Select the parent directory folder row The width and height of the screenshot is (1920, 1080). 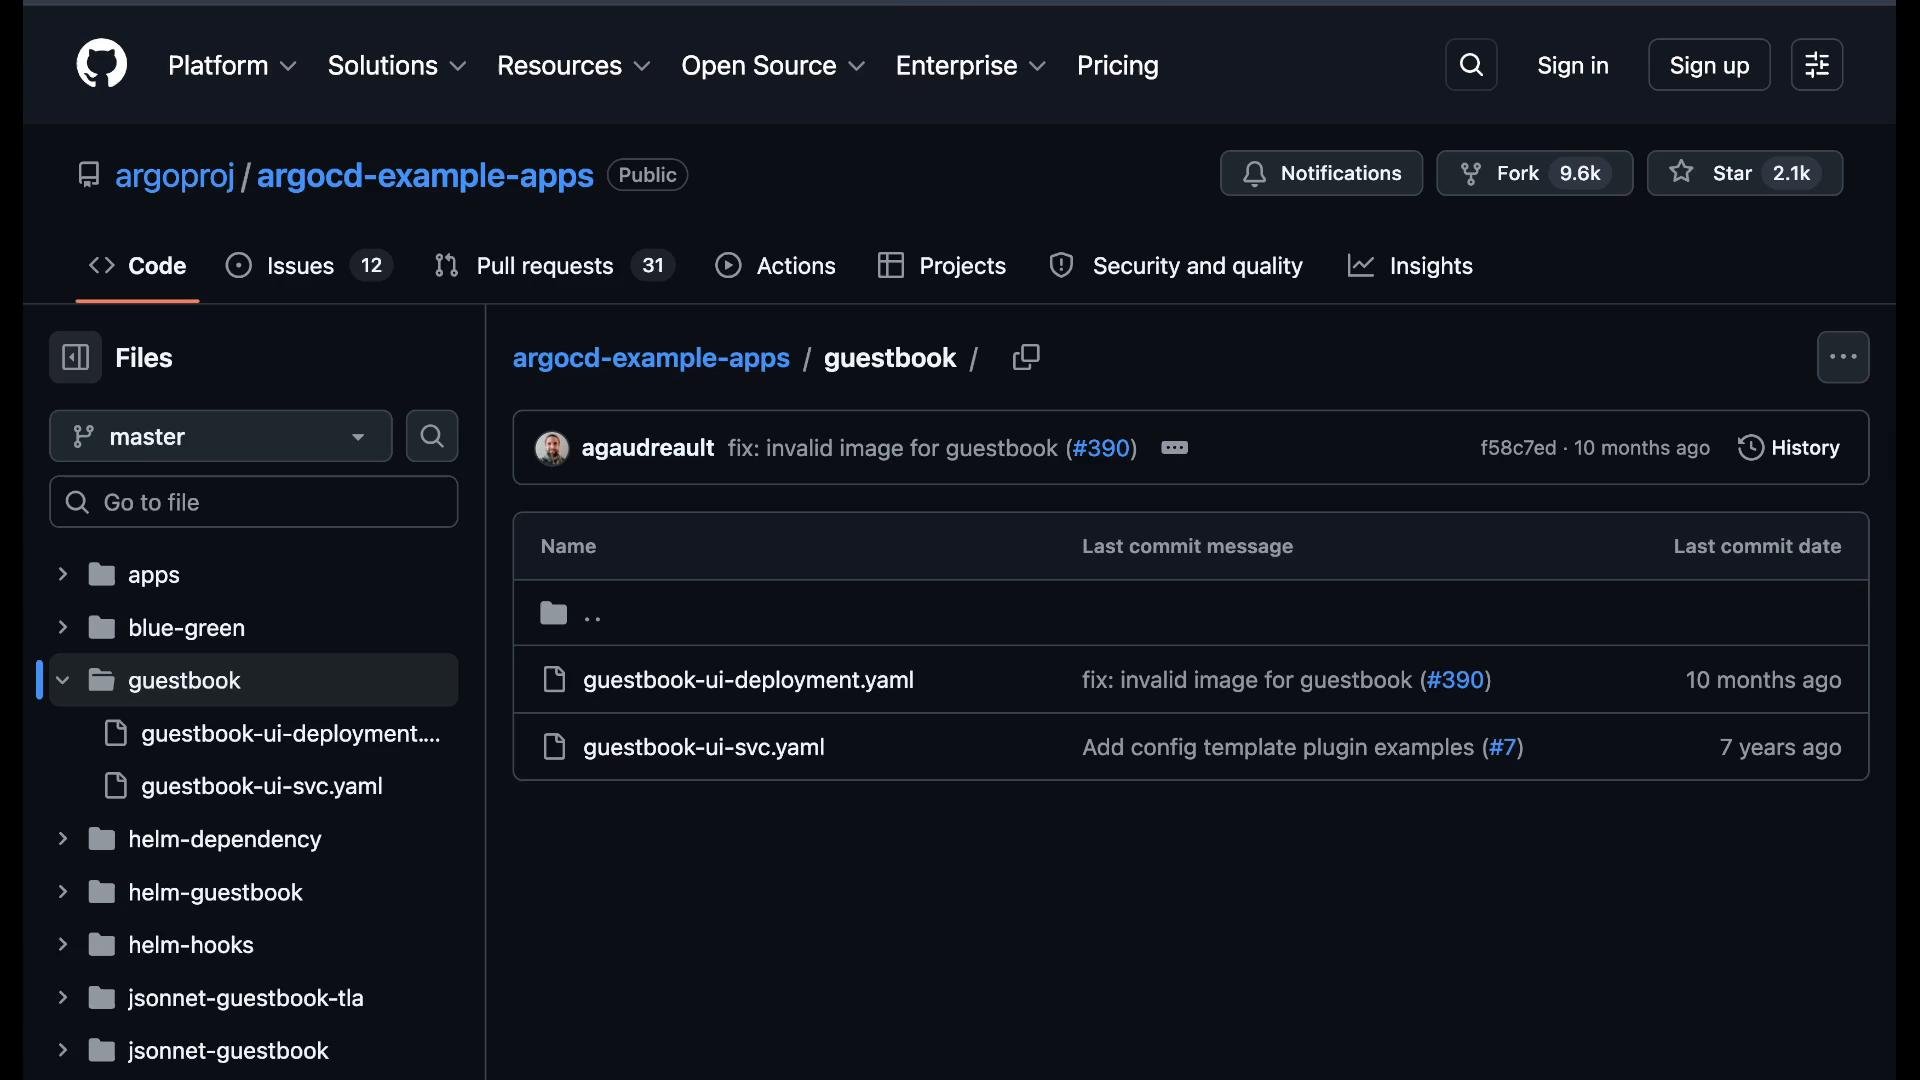[x=1190, y=613]
